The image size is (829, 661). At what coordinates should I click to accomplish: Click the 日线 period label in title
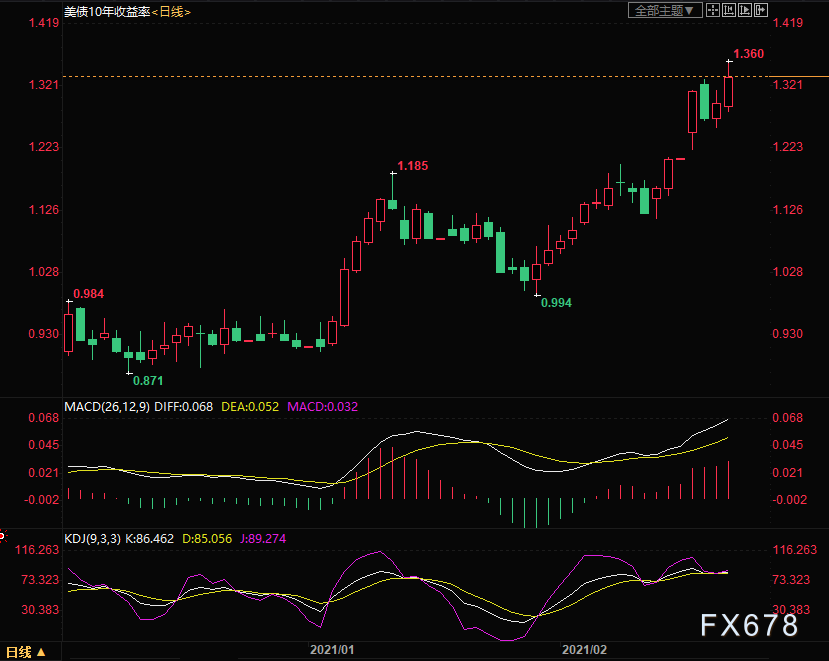[171, 12]
